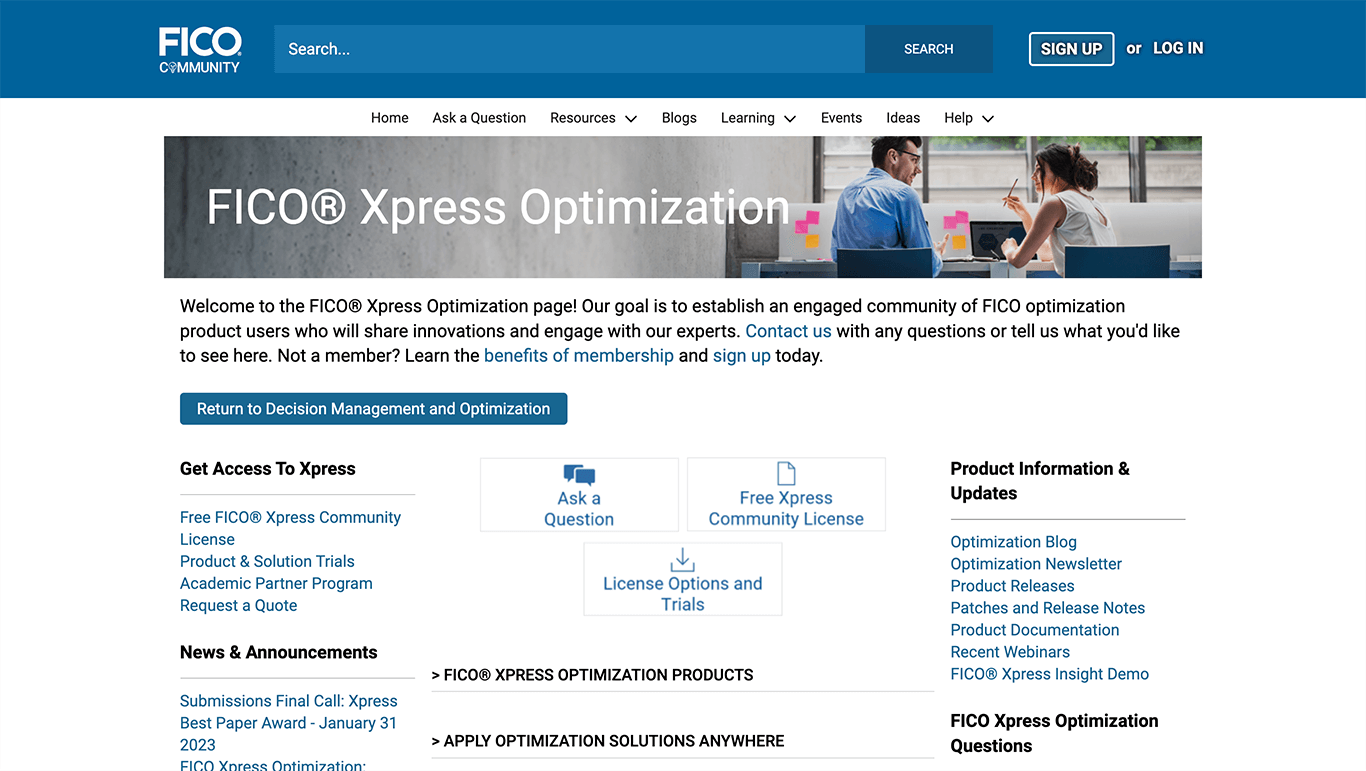Expand the Resources dropdown menu

click(x=593, y=118)
